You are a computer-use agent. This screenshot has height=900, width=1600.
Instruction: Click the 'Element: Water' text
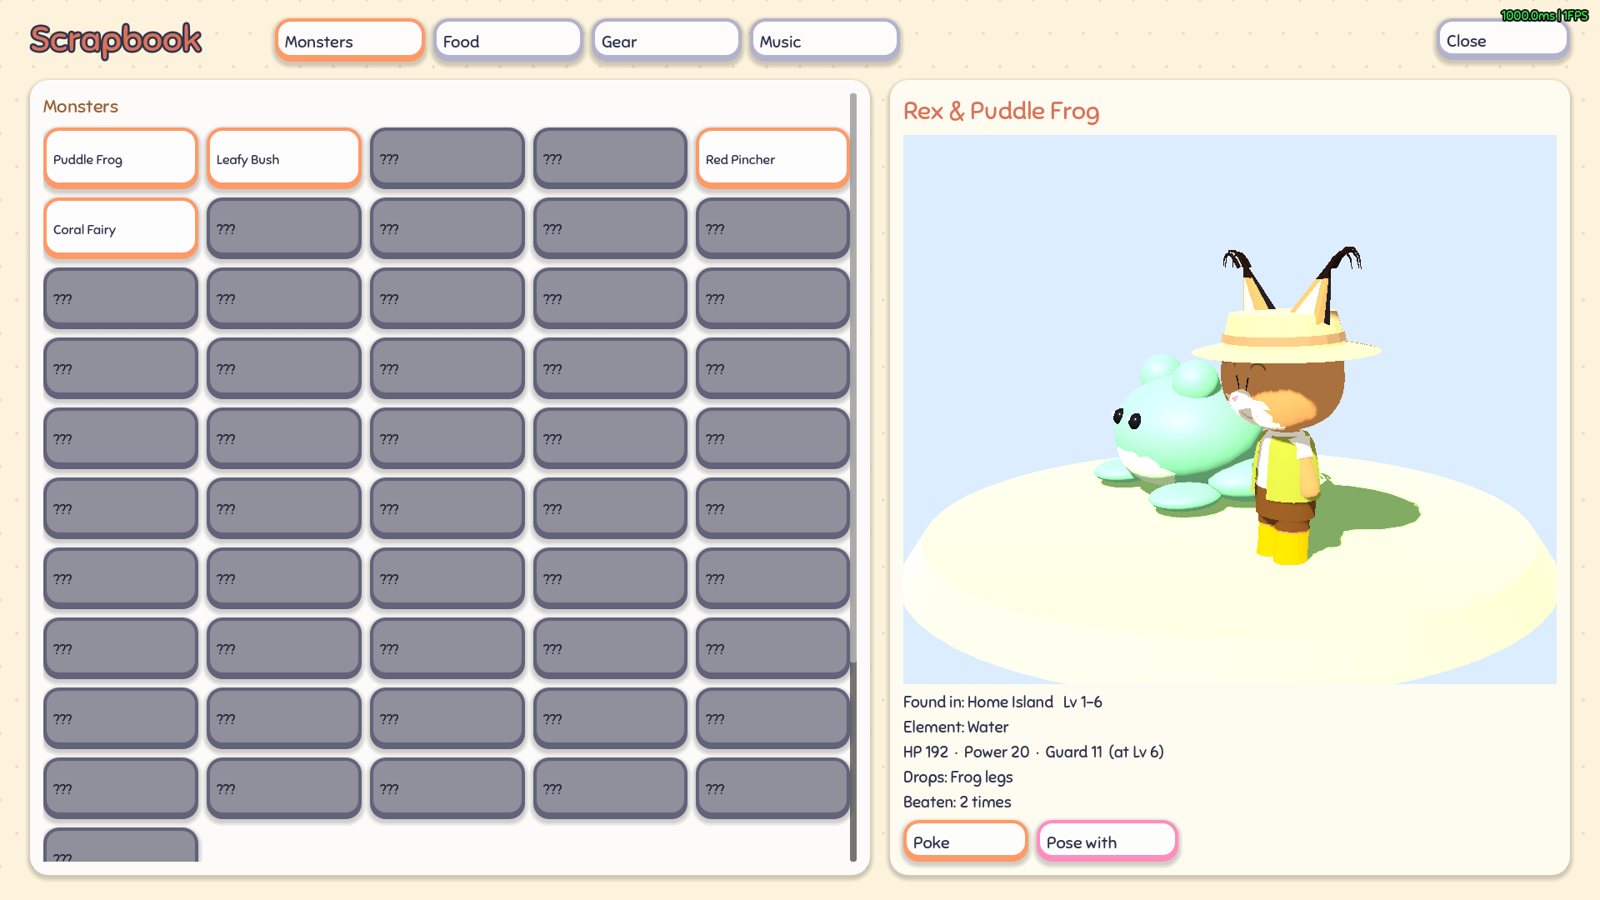(955, 727)
